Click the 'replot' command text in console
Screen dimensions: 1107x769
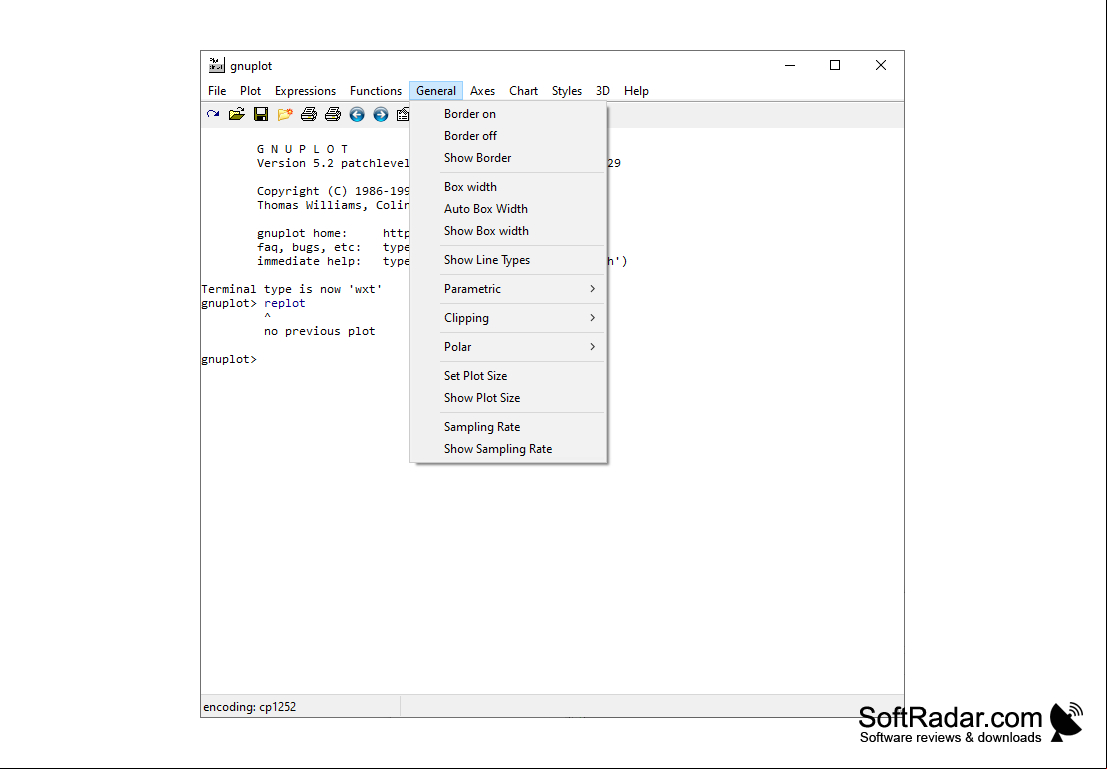(x=285, y=303)
